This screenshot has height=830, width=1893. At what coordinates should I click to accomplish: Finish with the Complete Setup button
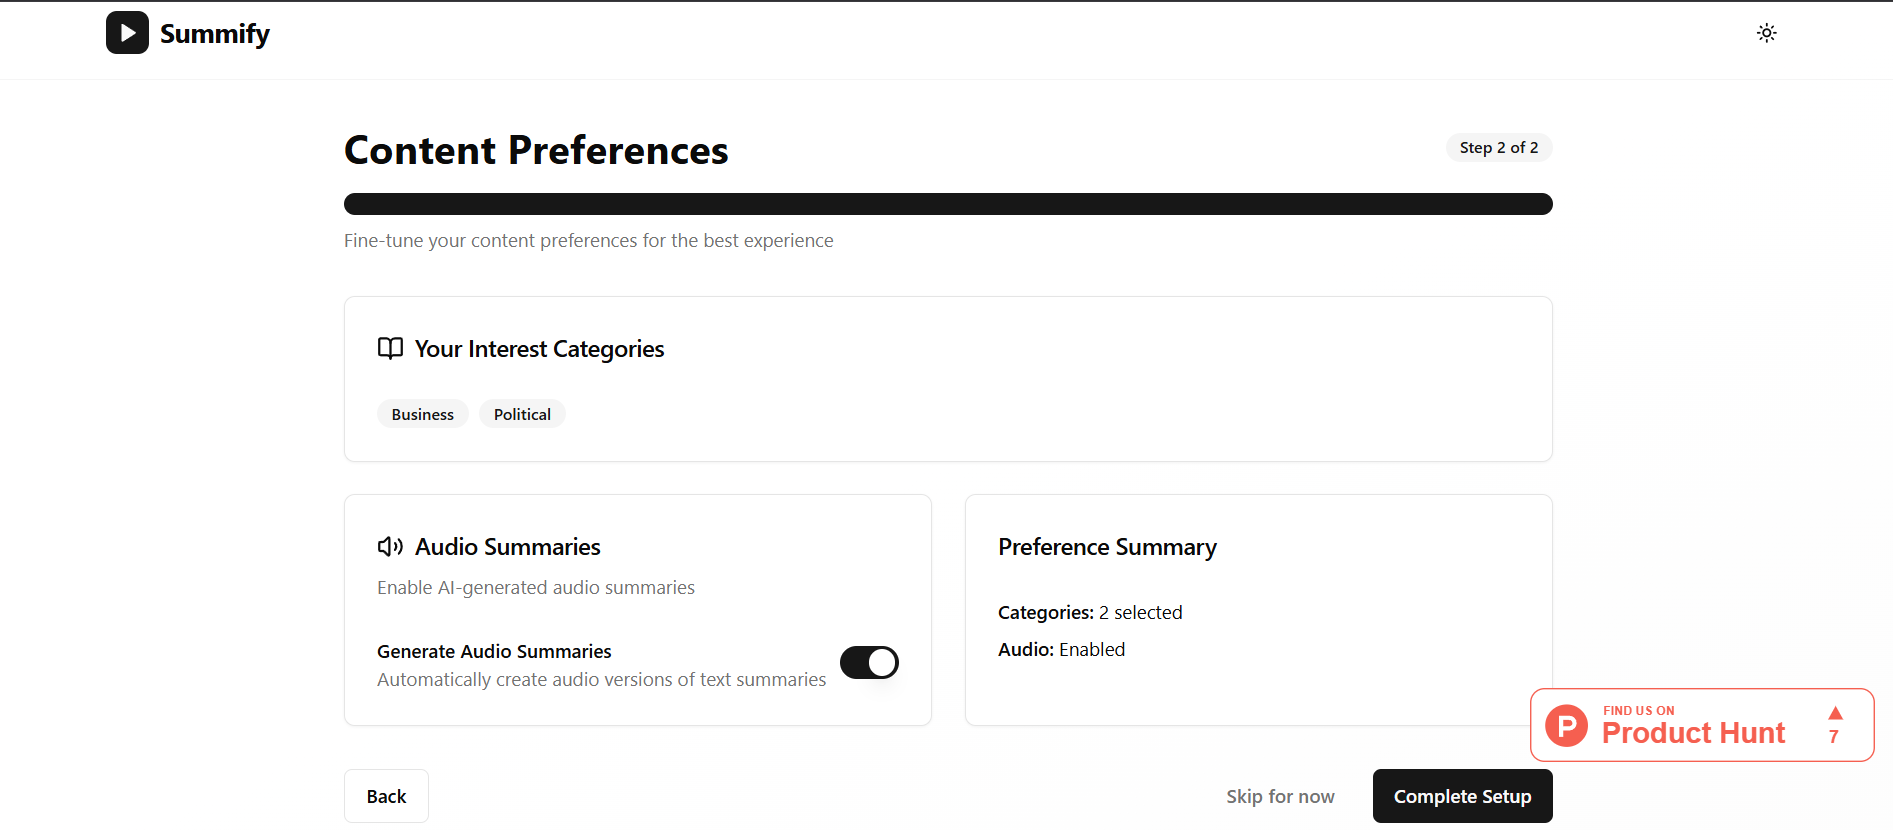(x=1462, y=796)
